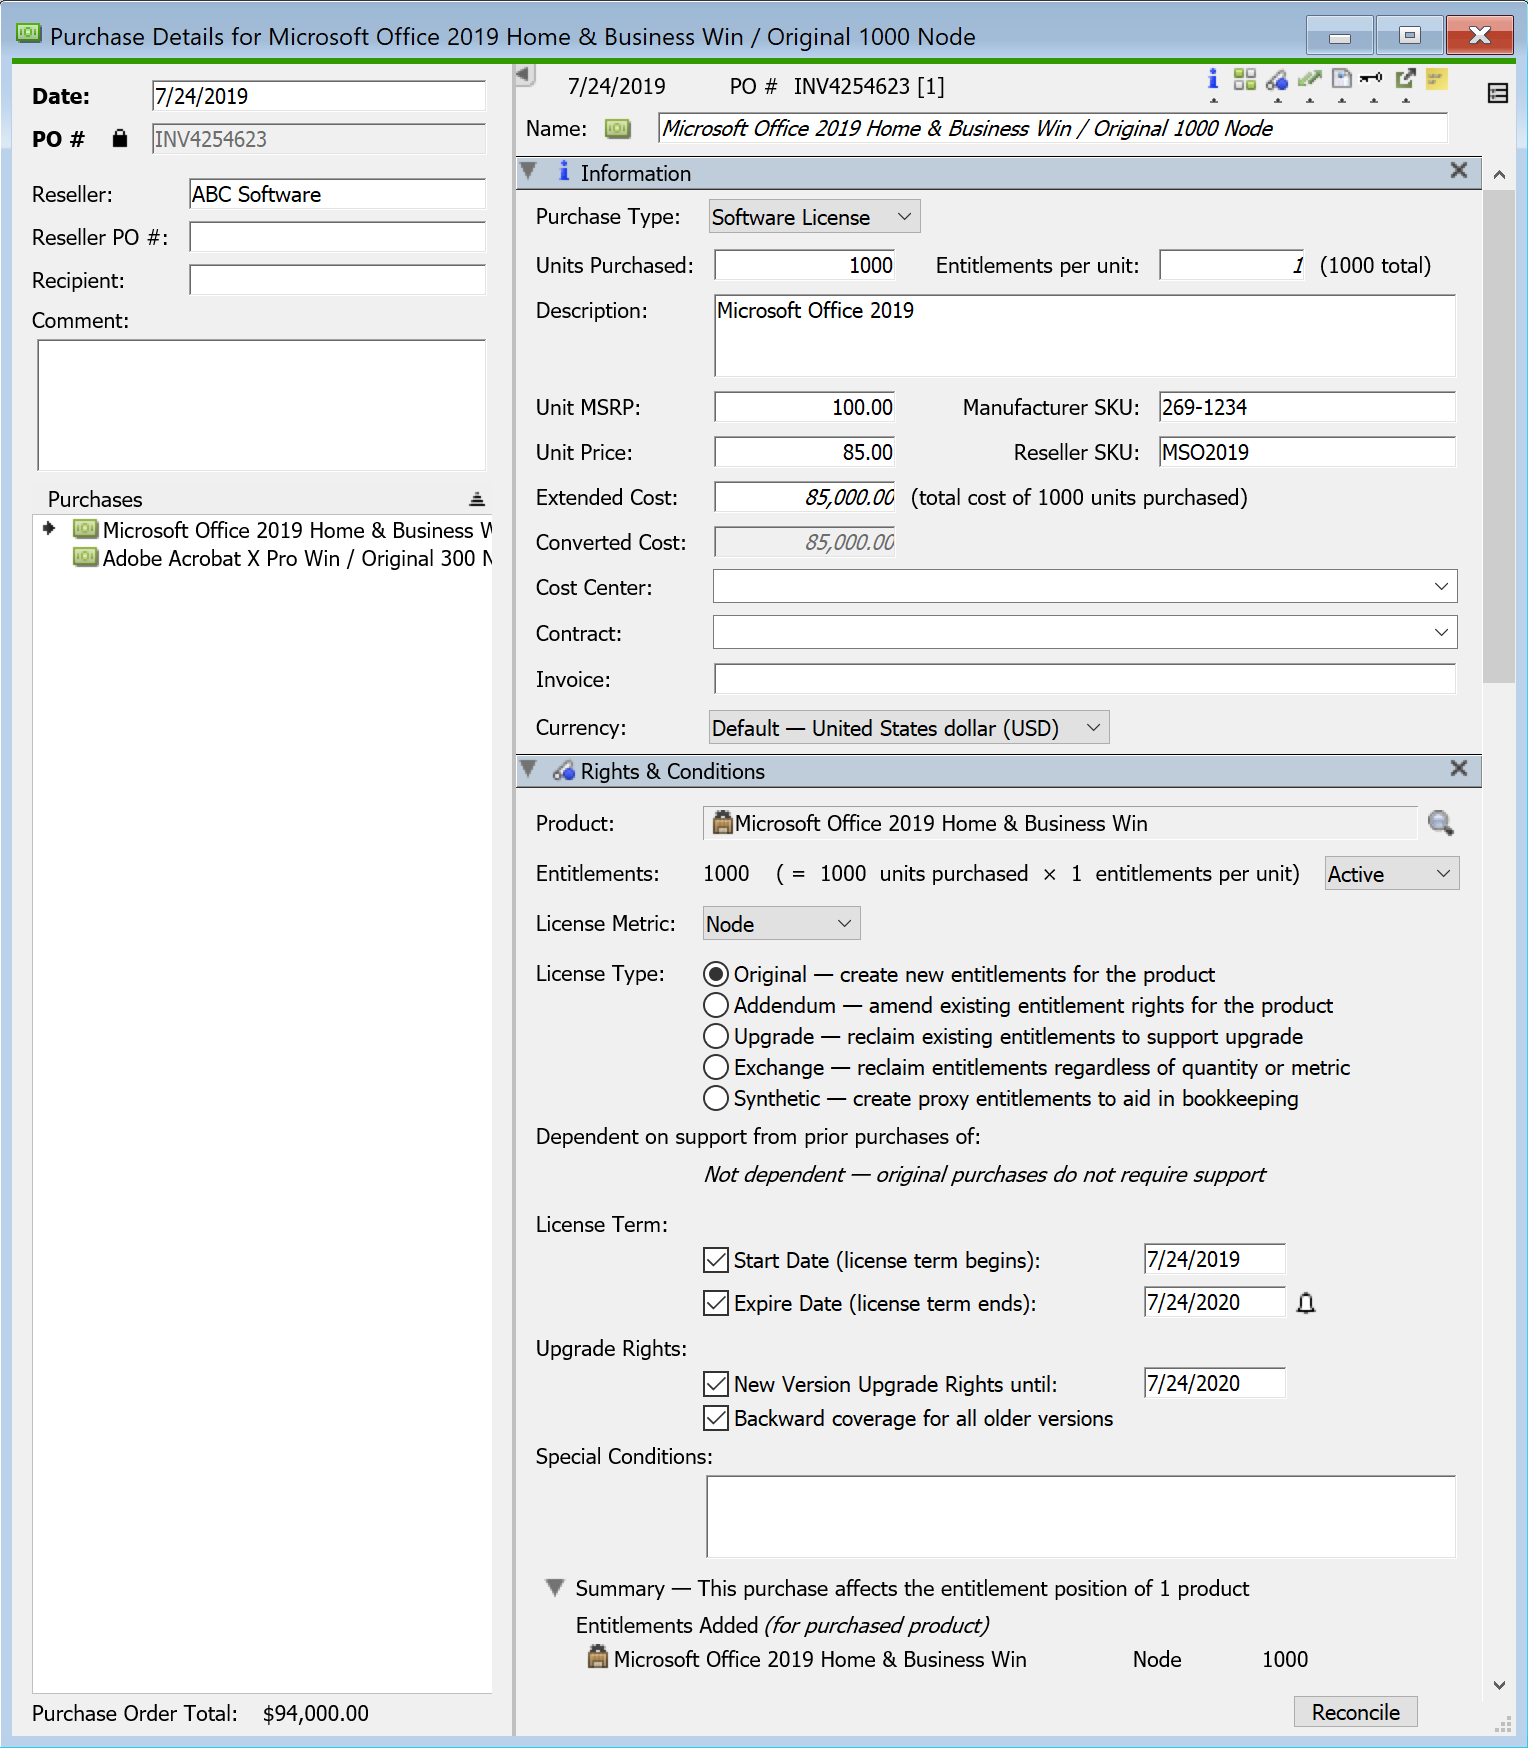Uncheck Backward coverage for all older versions

[716, 1418]
